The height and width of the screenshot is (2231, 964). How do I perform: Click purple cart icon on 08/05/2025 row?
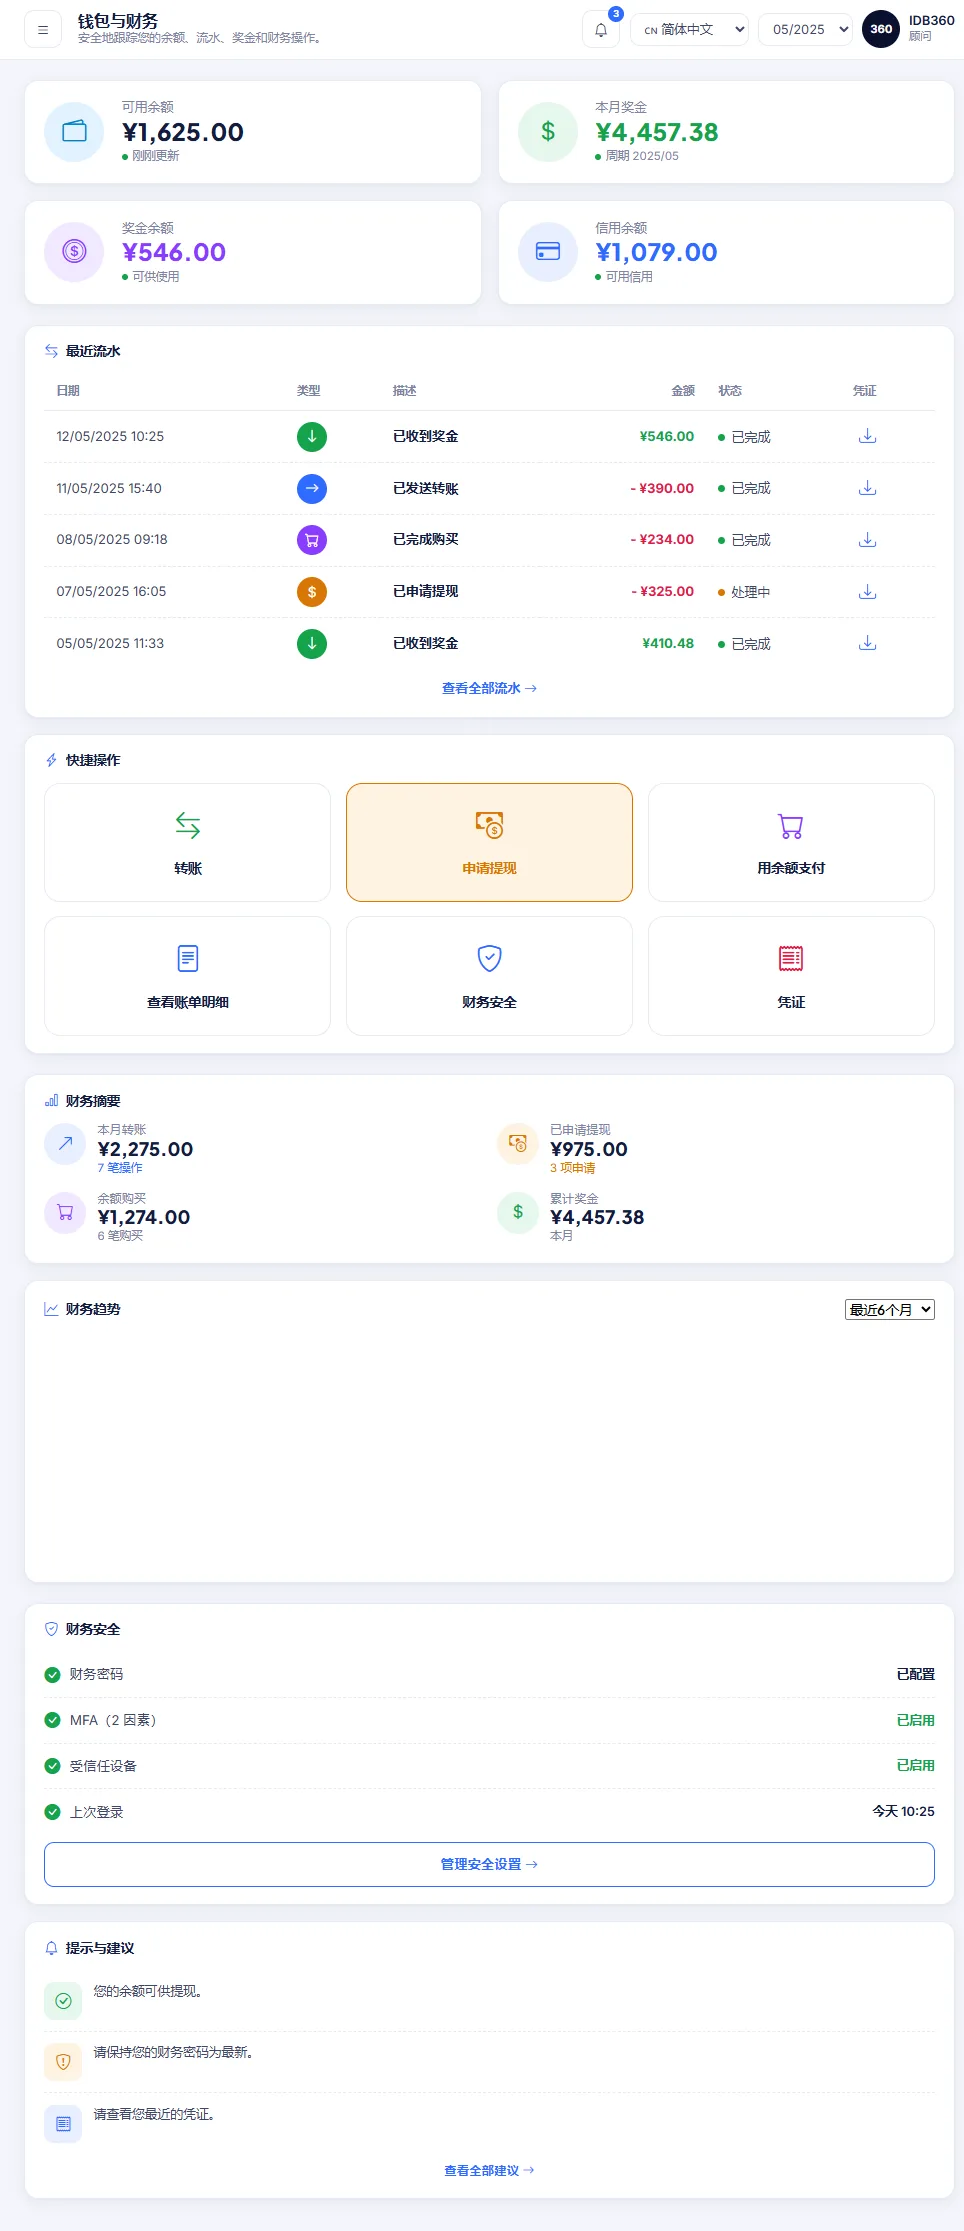(x=312, y=540)
